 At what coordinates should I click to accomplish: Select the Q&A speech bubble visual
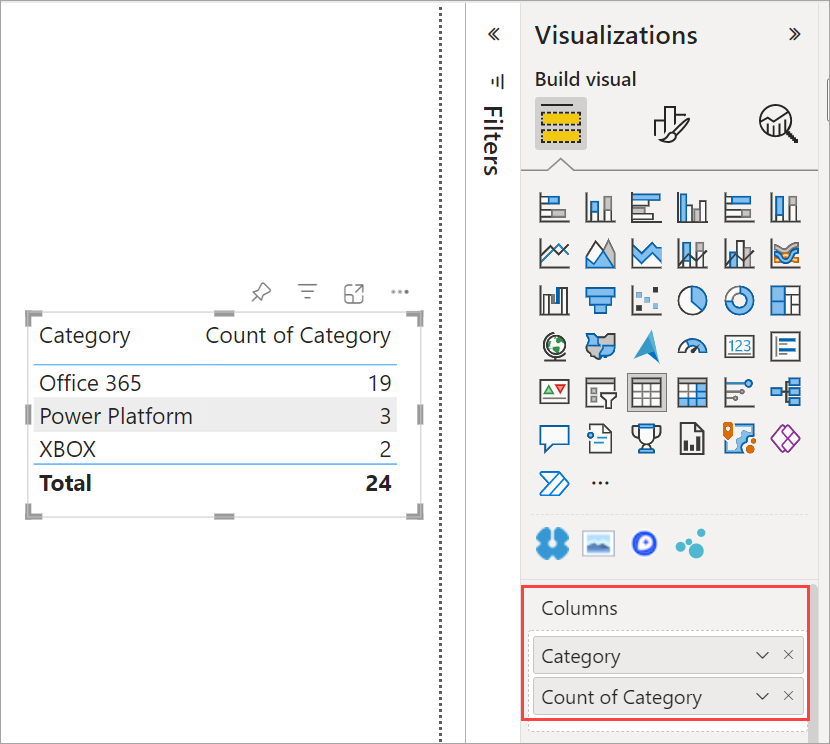pyautogui.click(x=554, y=439)
